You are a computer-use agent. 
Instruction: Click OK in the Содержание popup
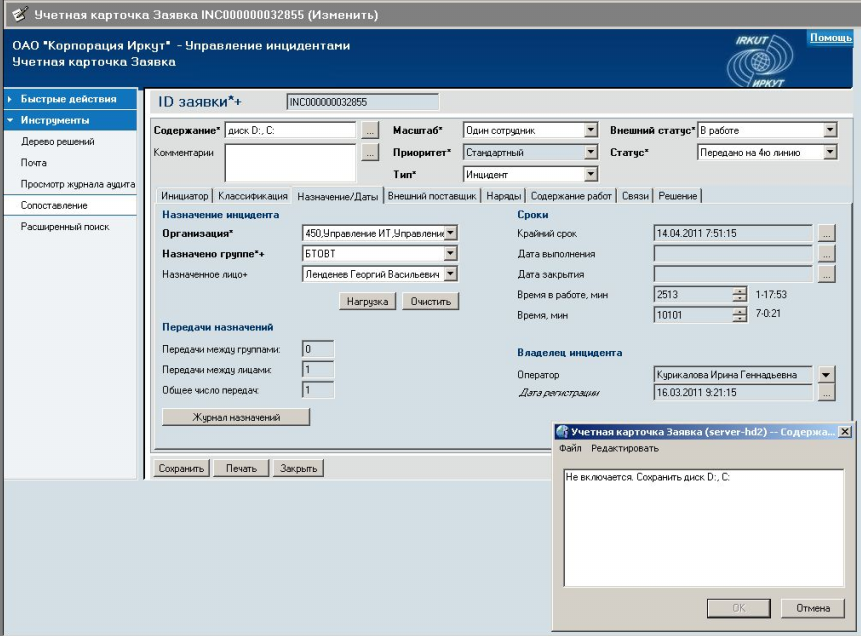click(x=739, y=608)
